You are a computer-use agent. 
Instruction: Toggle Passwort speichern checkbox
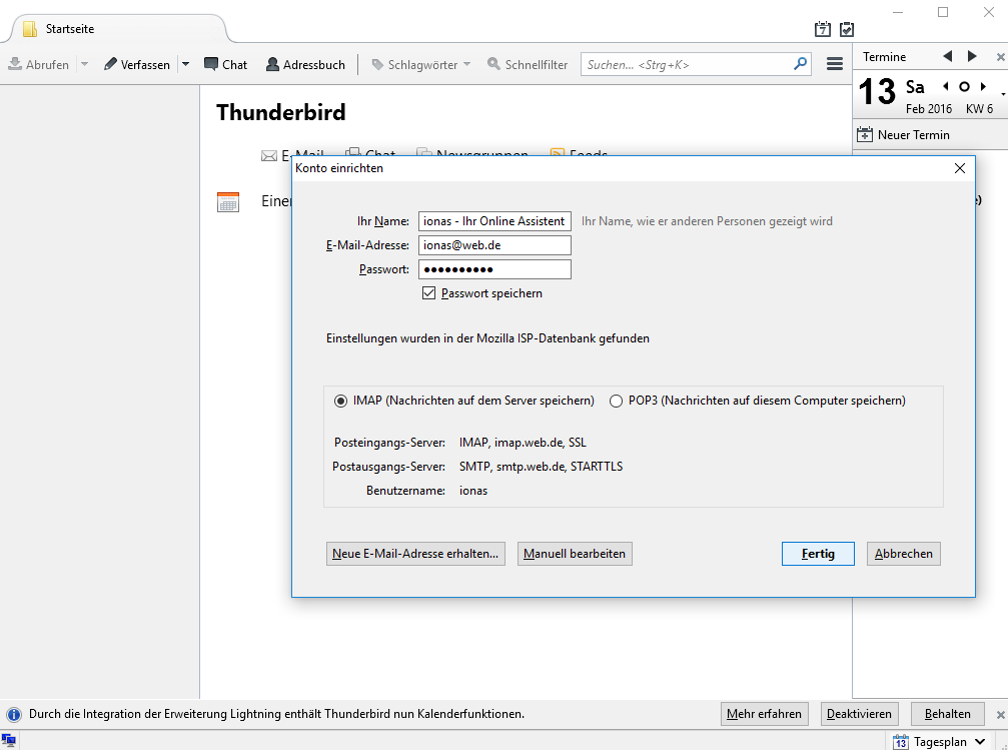(429, 293)
